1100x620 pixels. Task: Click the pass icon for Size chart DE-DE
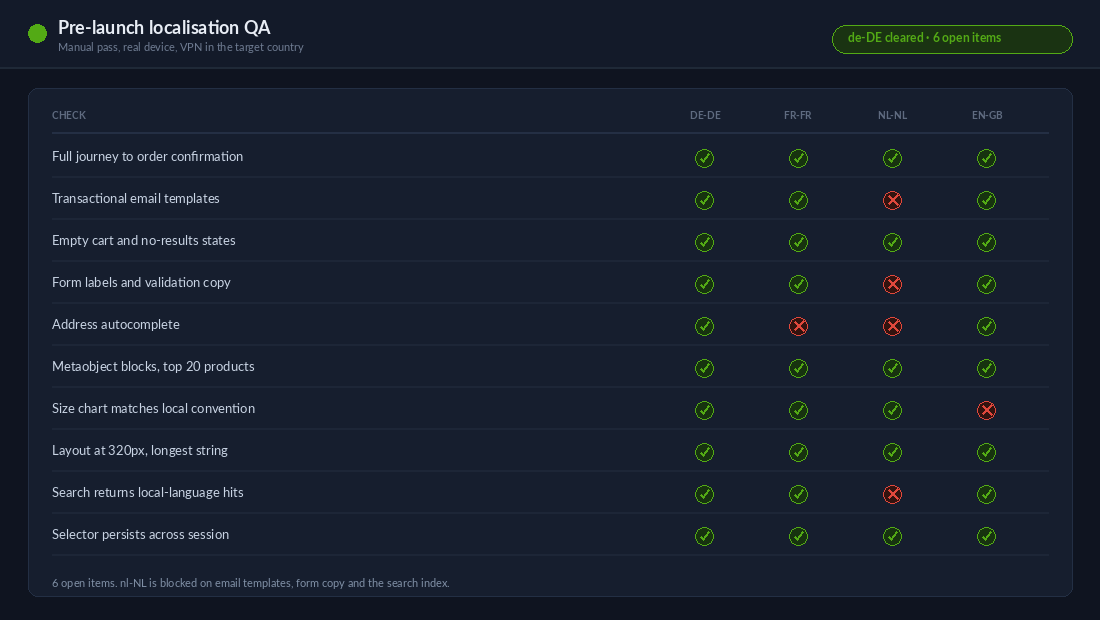pyautogui.click(x=704, y=411)
